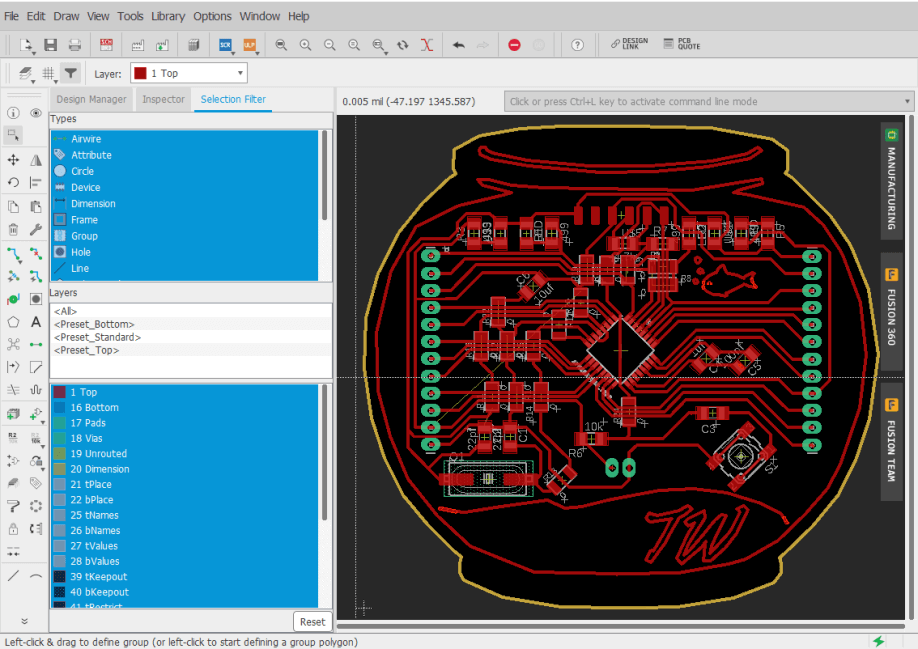Expand the command line history dropdown
Image resolution: width=918 pixels, height=649 pixels.
point(907,101)
